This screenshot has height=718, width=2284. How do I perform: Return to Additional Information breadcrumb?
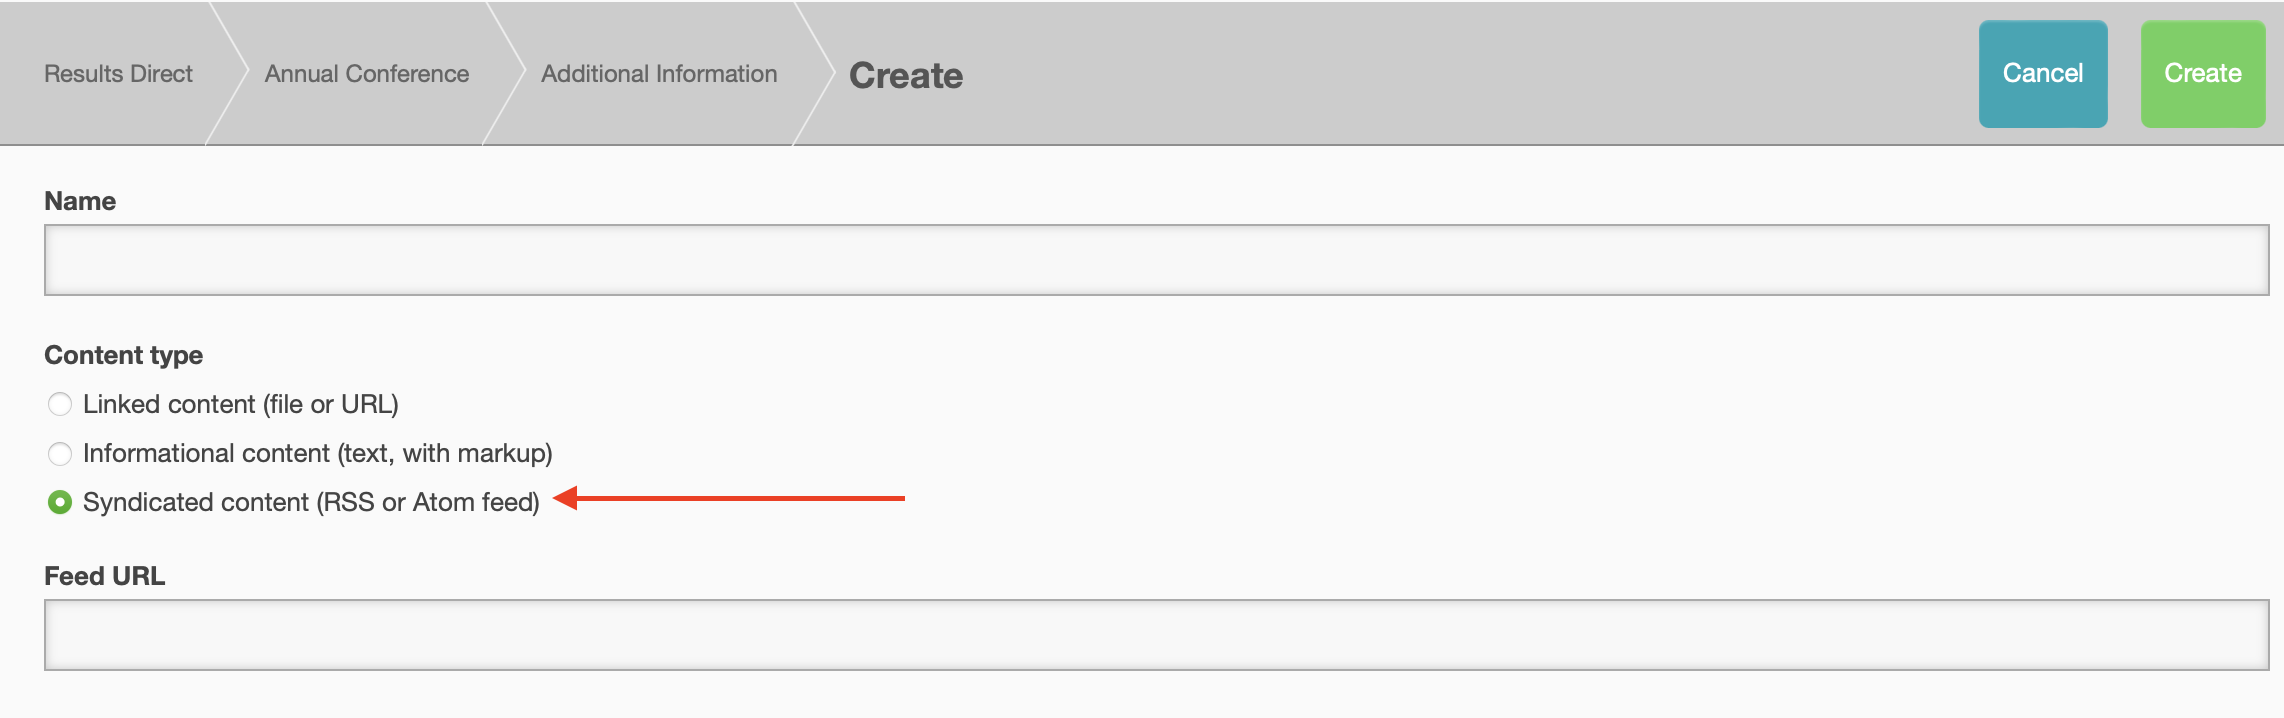click(x=659, y=74)
